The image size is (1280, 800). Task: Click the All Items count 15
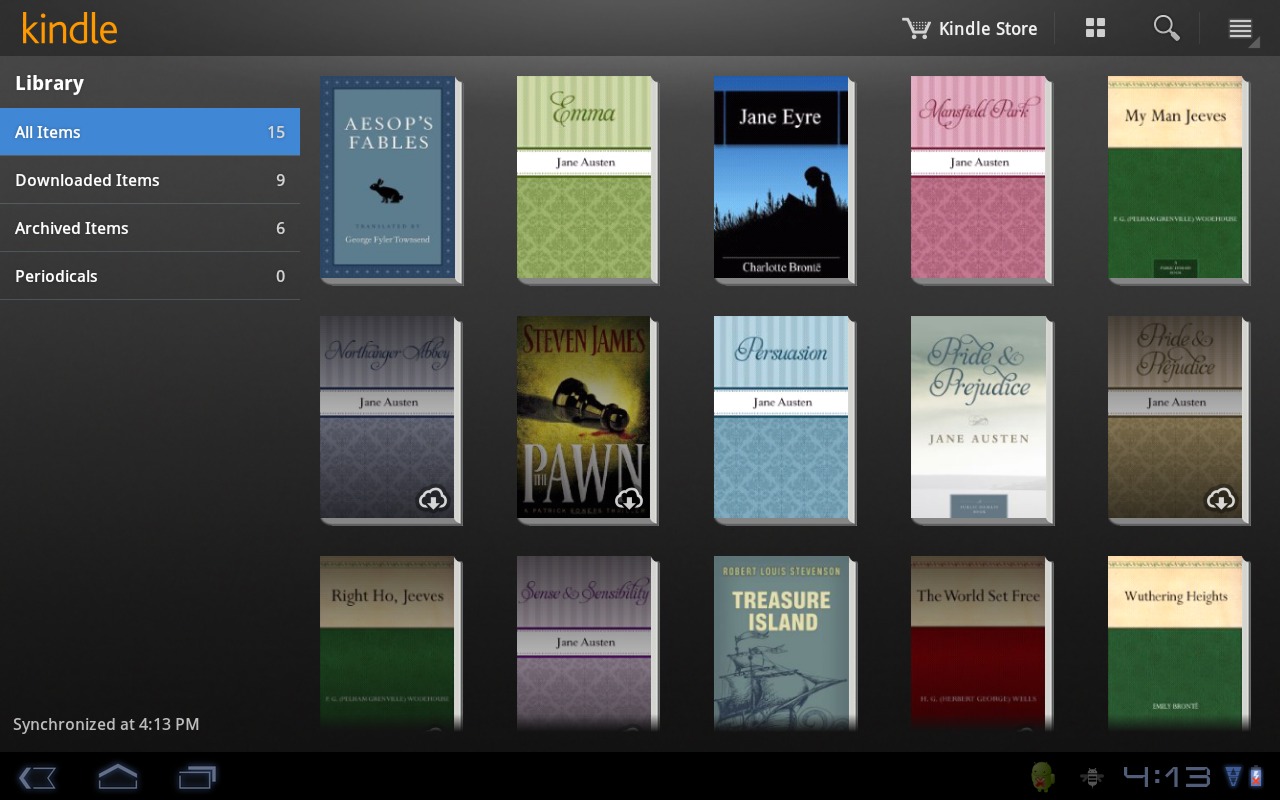pyautogui.click(x=276, y=132)
